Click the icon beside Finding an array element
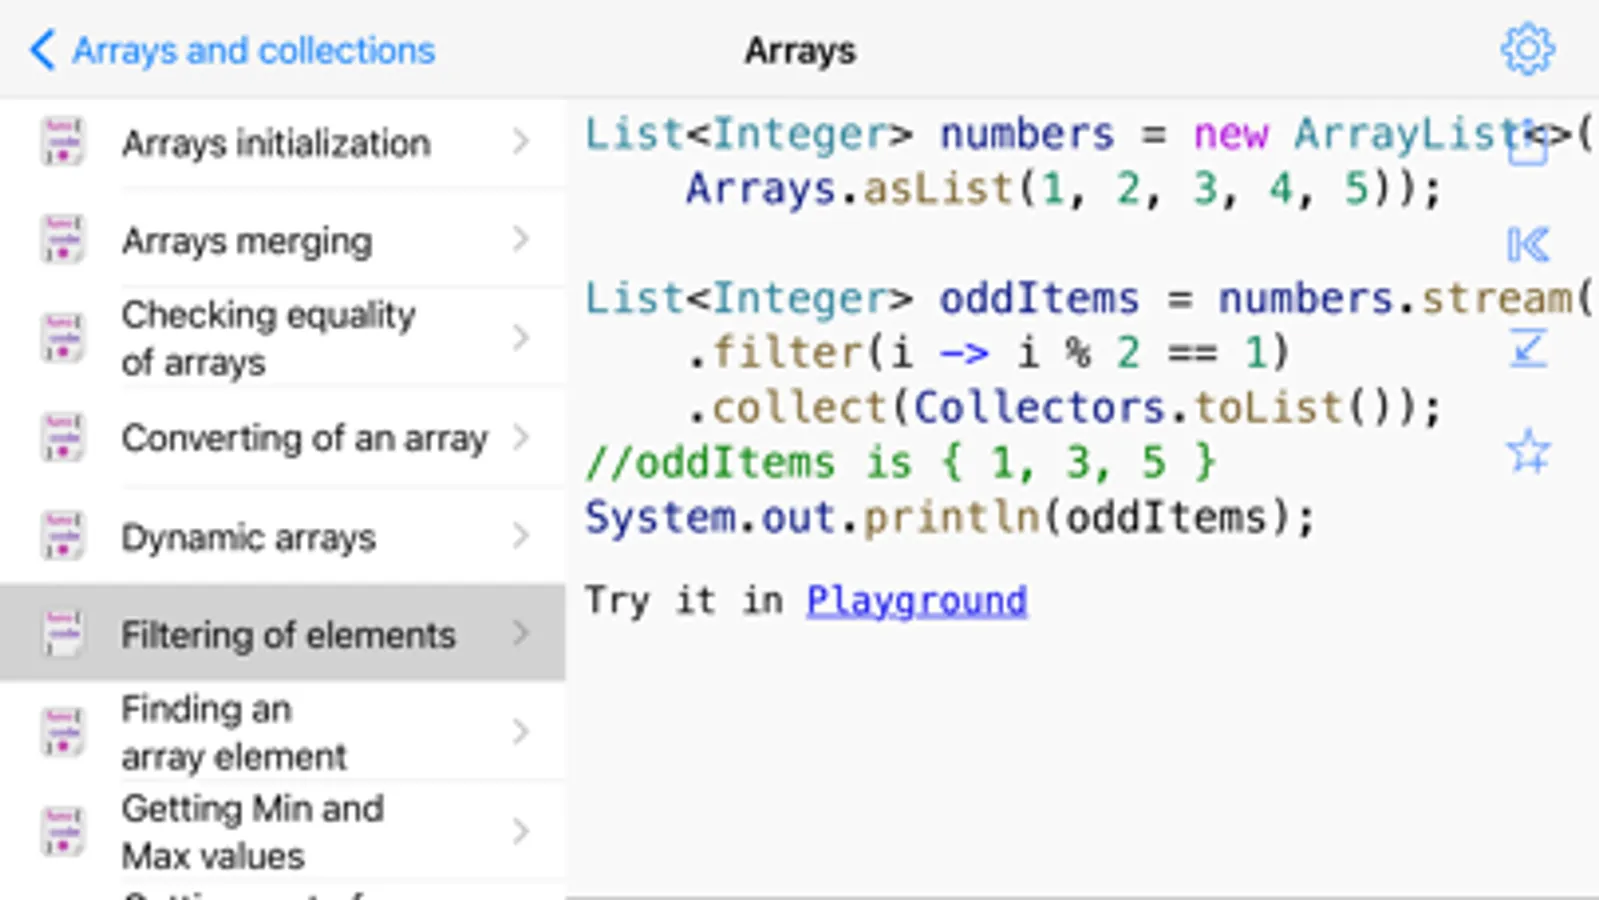Image resolution: width=1599 pixels, height=900 pixels. point(62,732)
